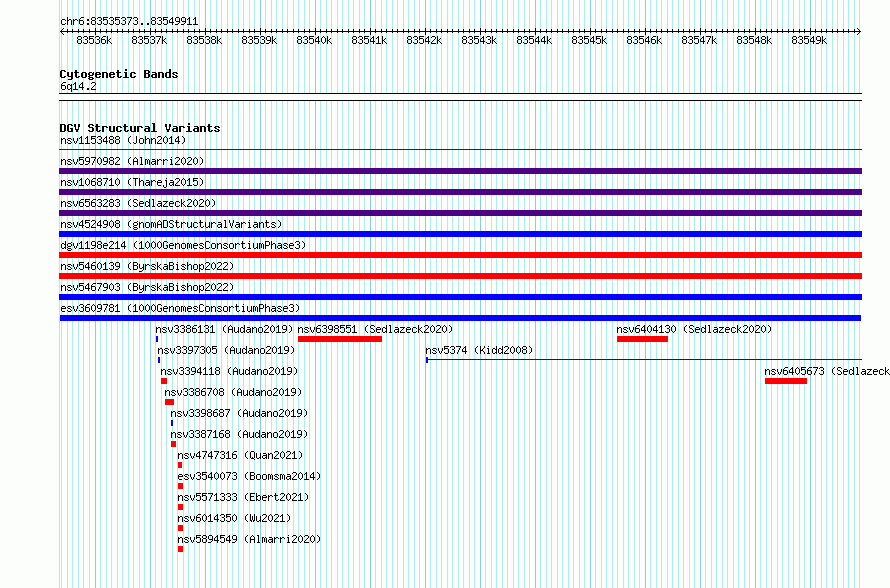The width and height of the screenshot is (890, 588).
Task: Click the blue bar under nsv5467903
Action: tap(460, 297)
